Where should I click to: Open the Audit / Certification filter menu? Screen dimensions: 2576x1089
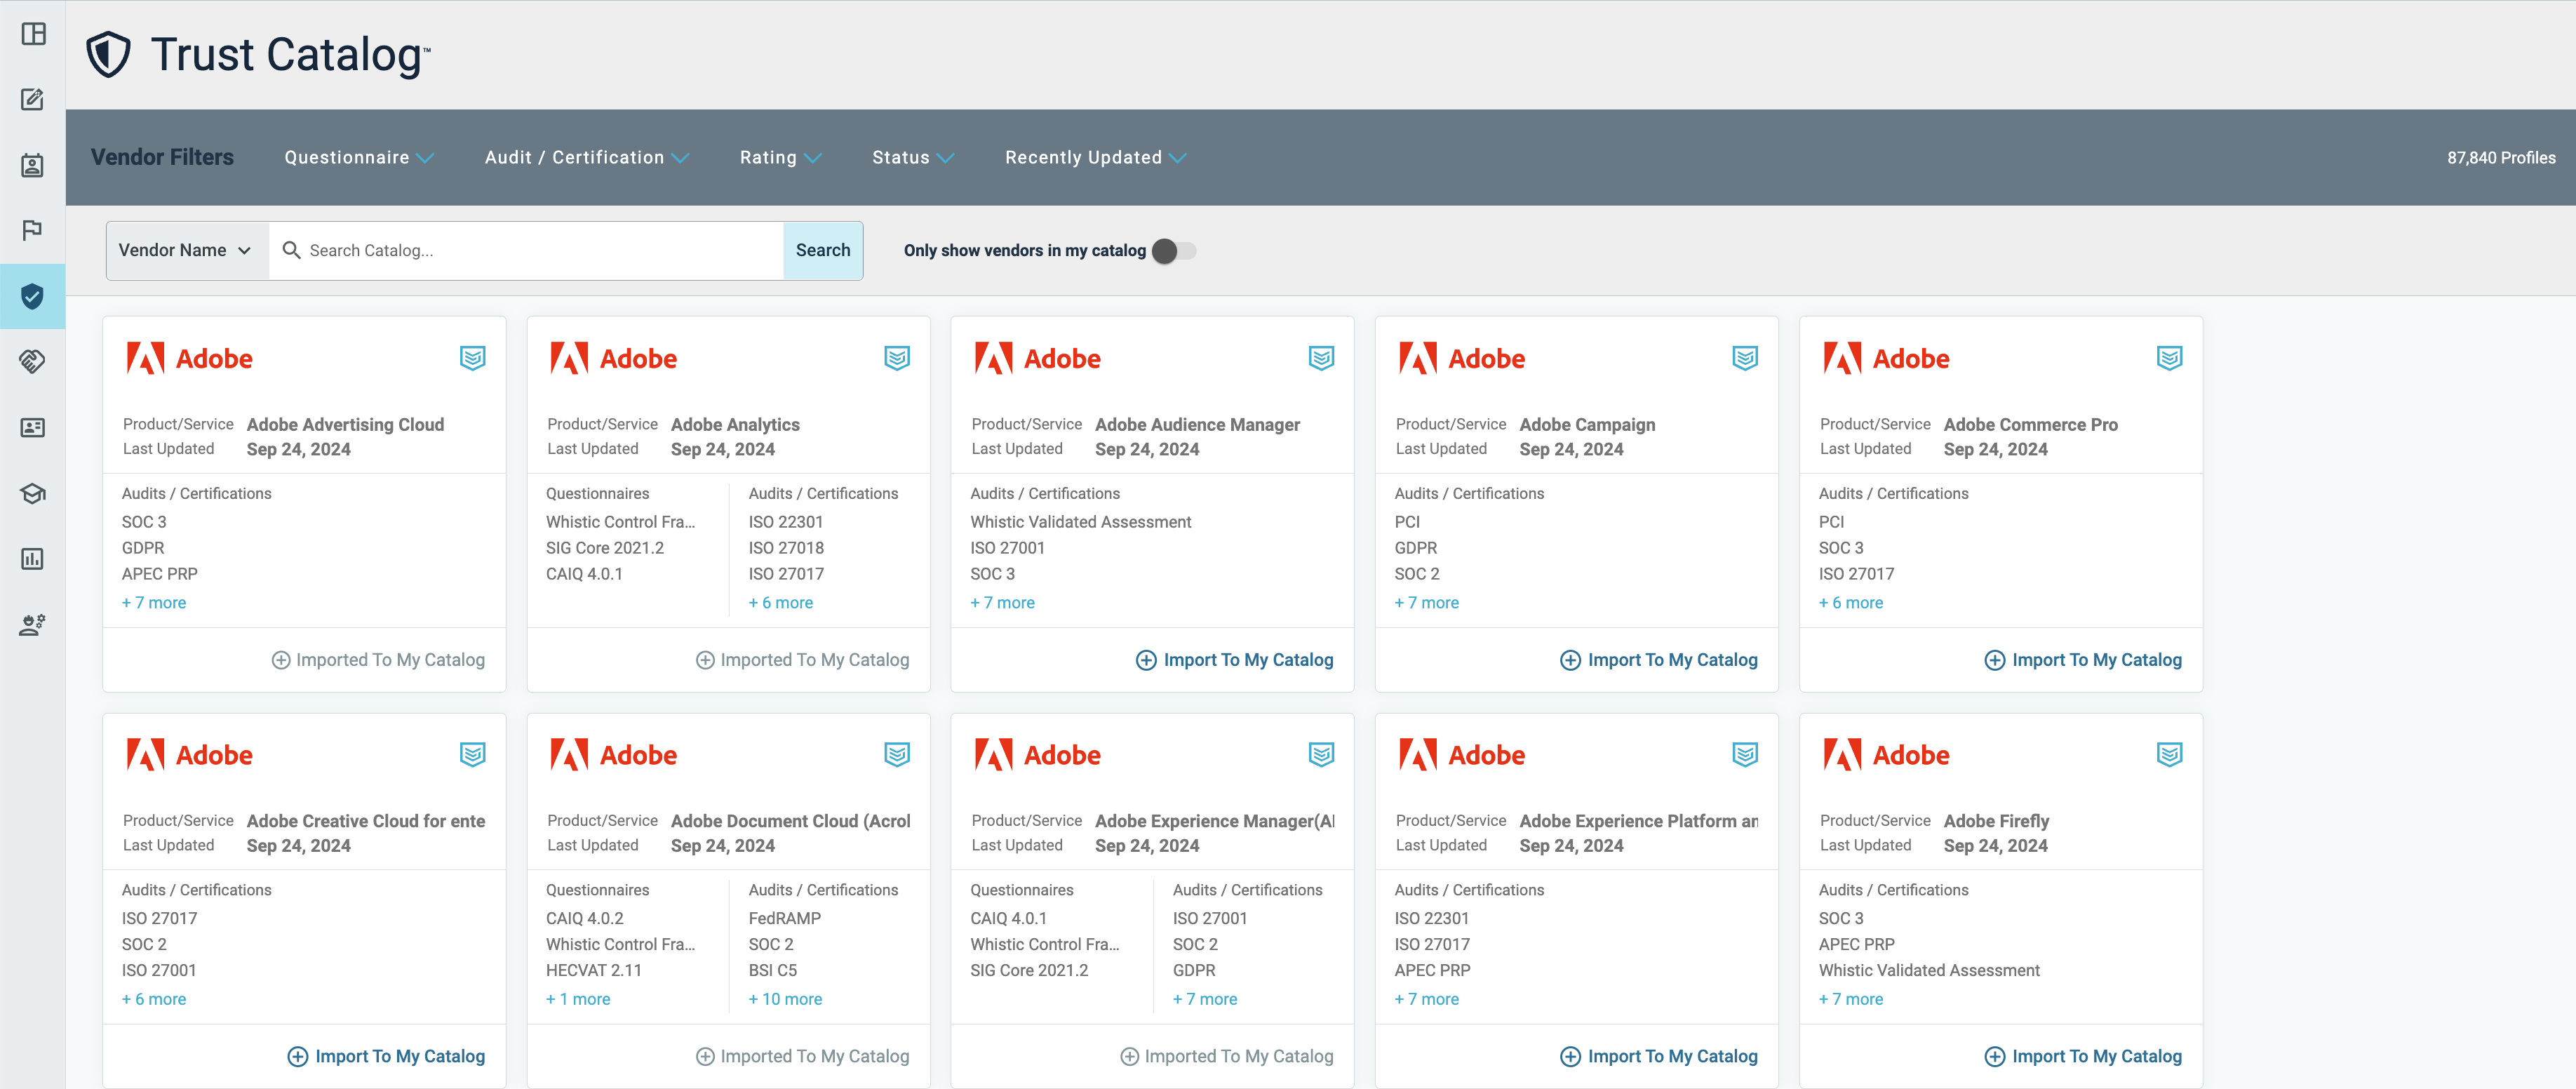coord(586,158)
